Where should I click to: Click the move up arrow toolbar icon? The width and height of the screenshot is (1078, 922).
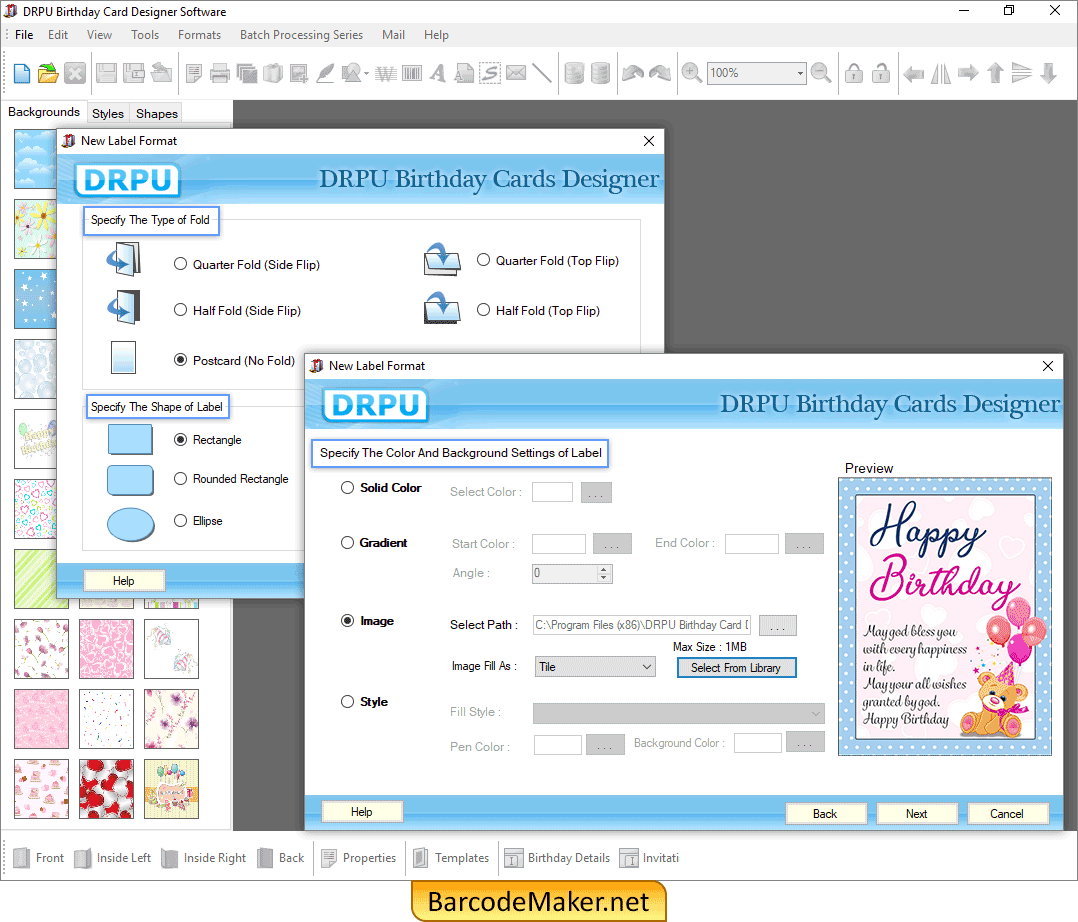[x=995, y=73]
